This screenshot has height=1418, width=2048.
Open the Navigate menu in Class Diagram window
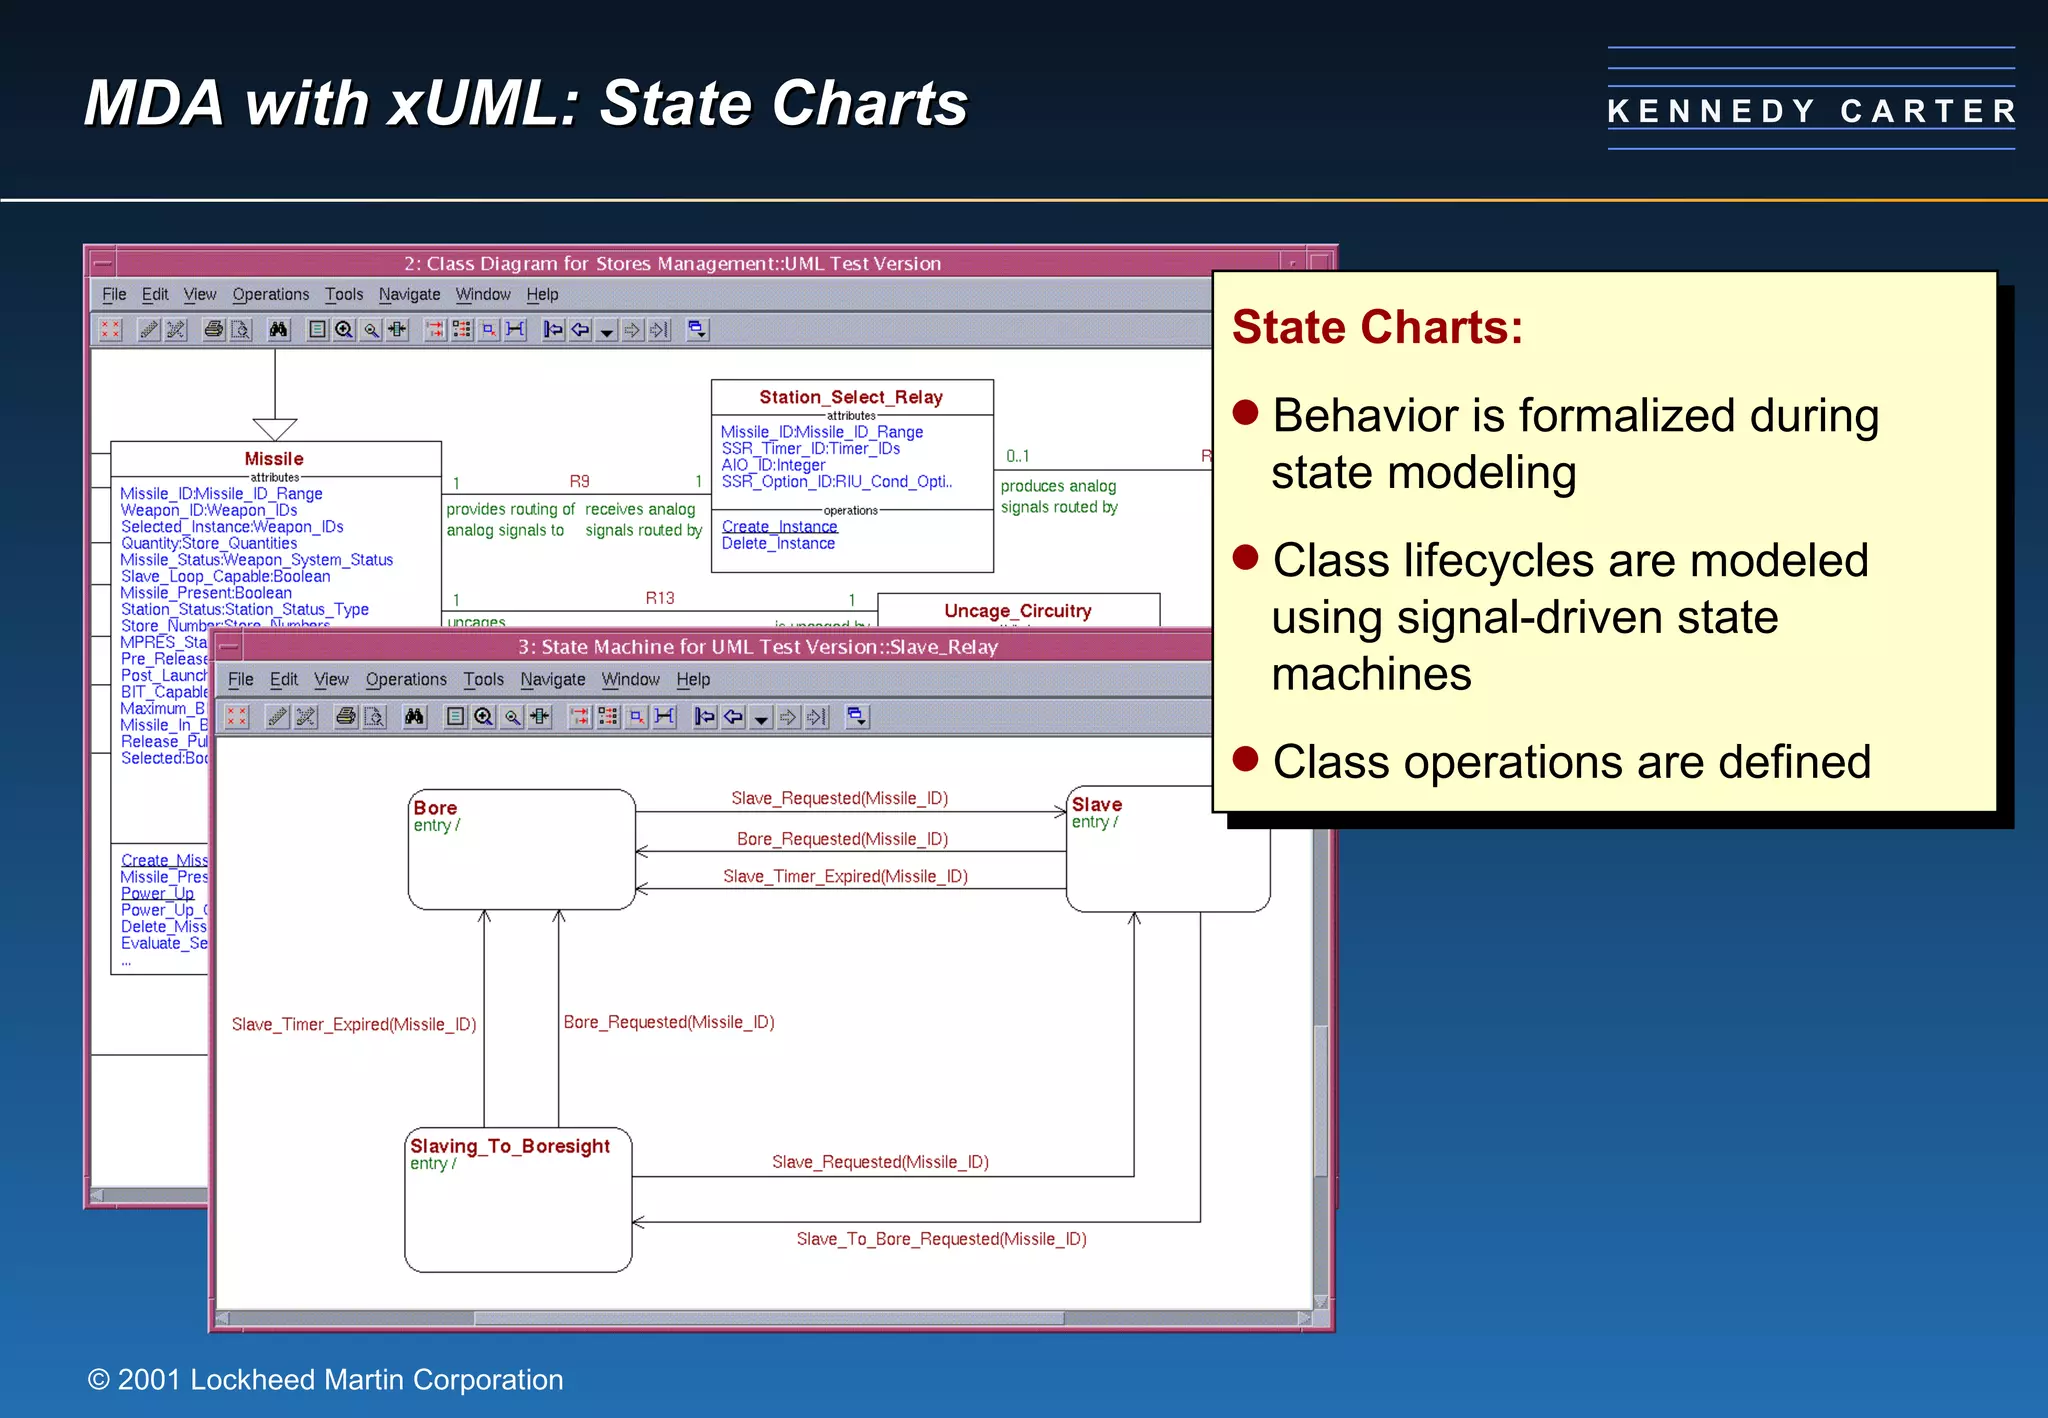409,294
